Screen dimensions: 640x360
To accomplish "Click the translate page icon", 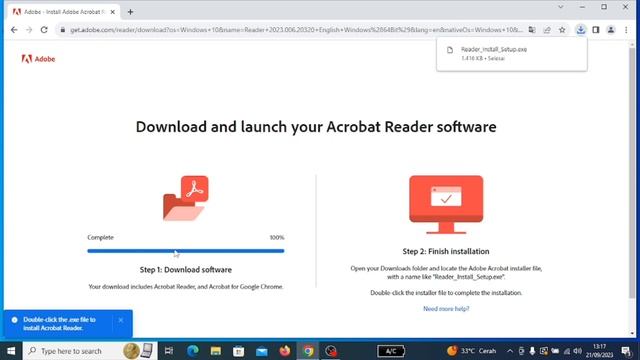I will click(x=532, y=30).
